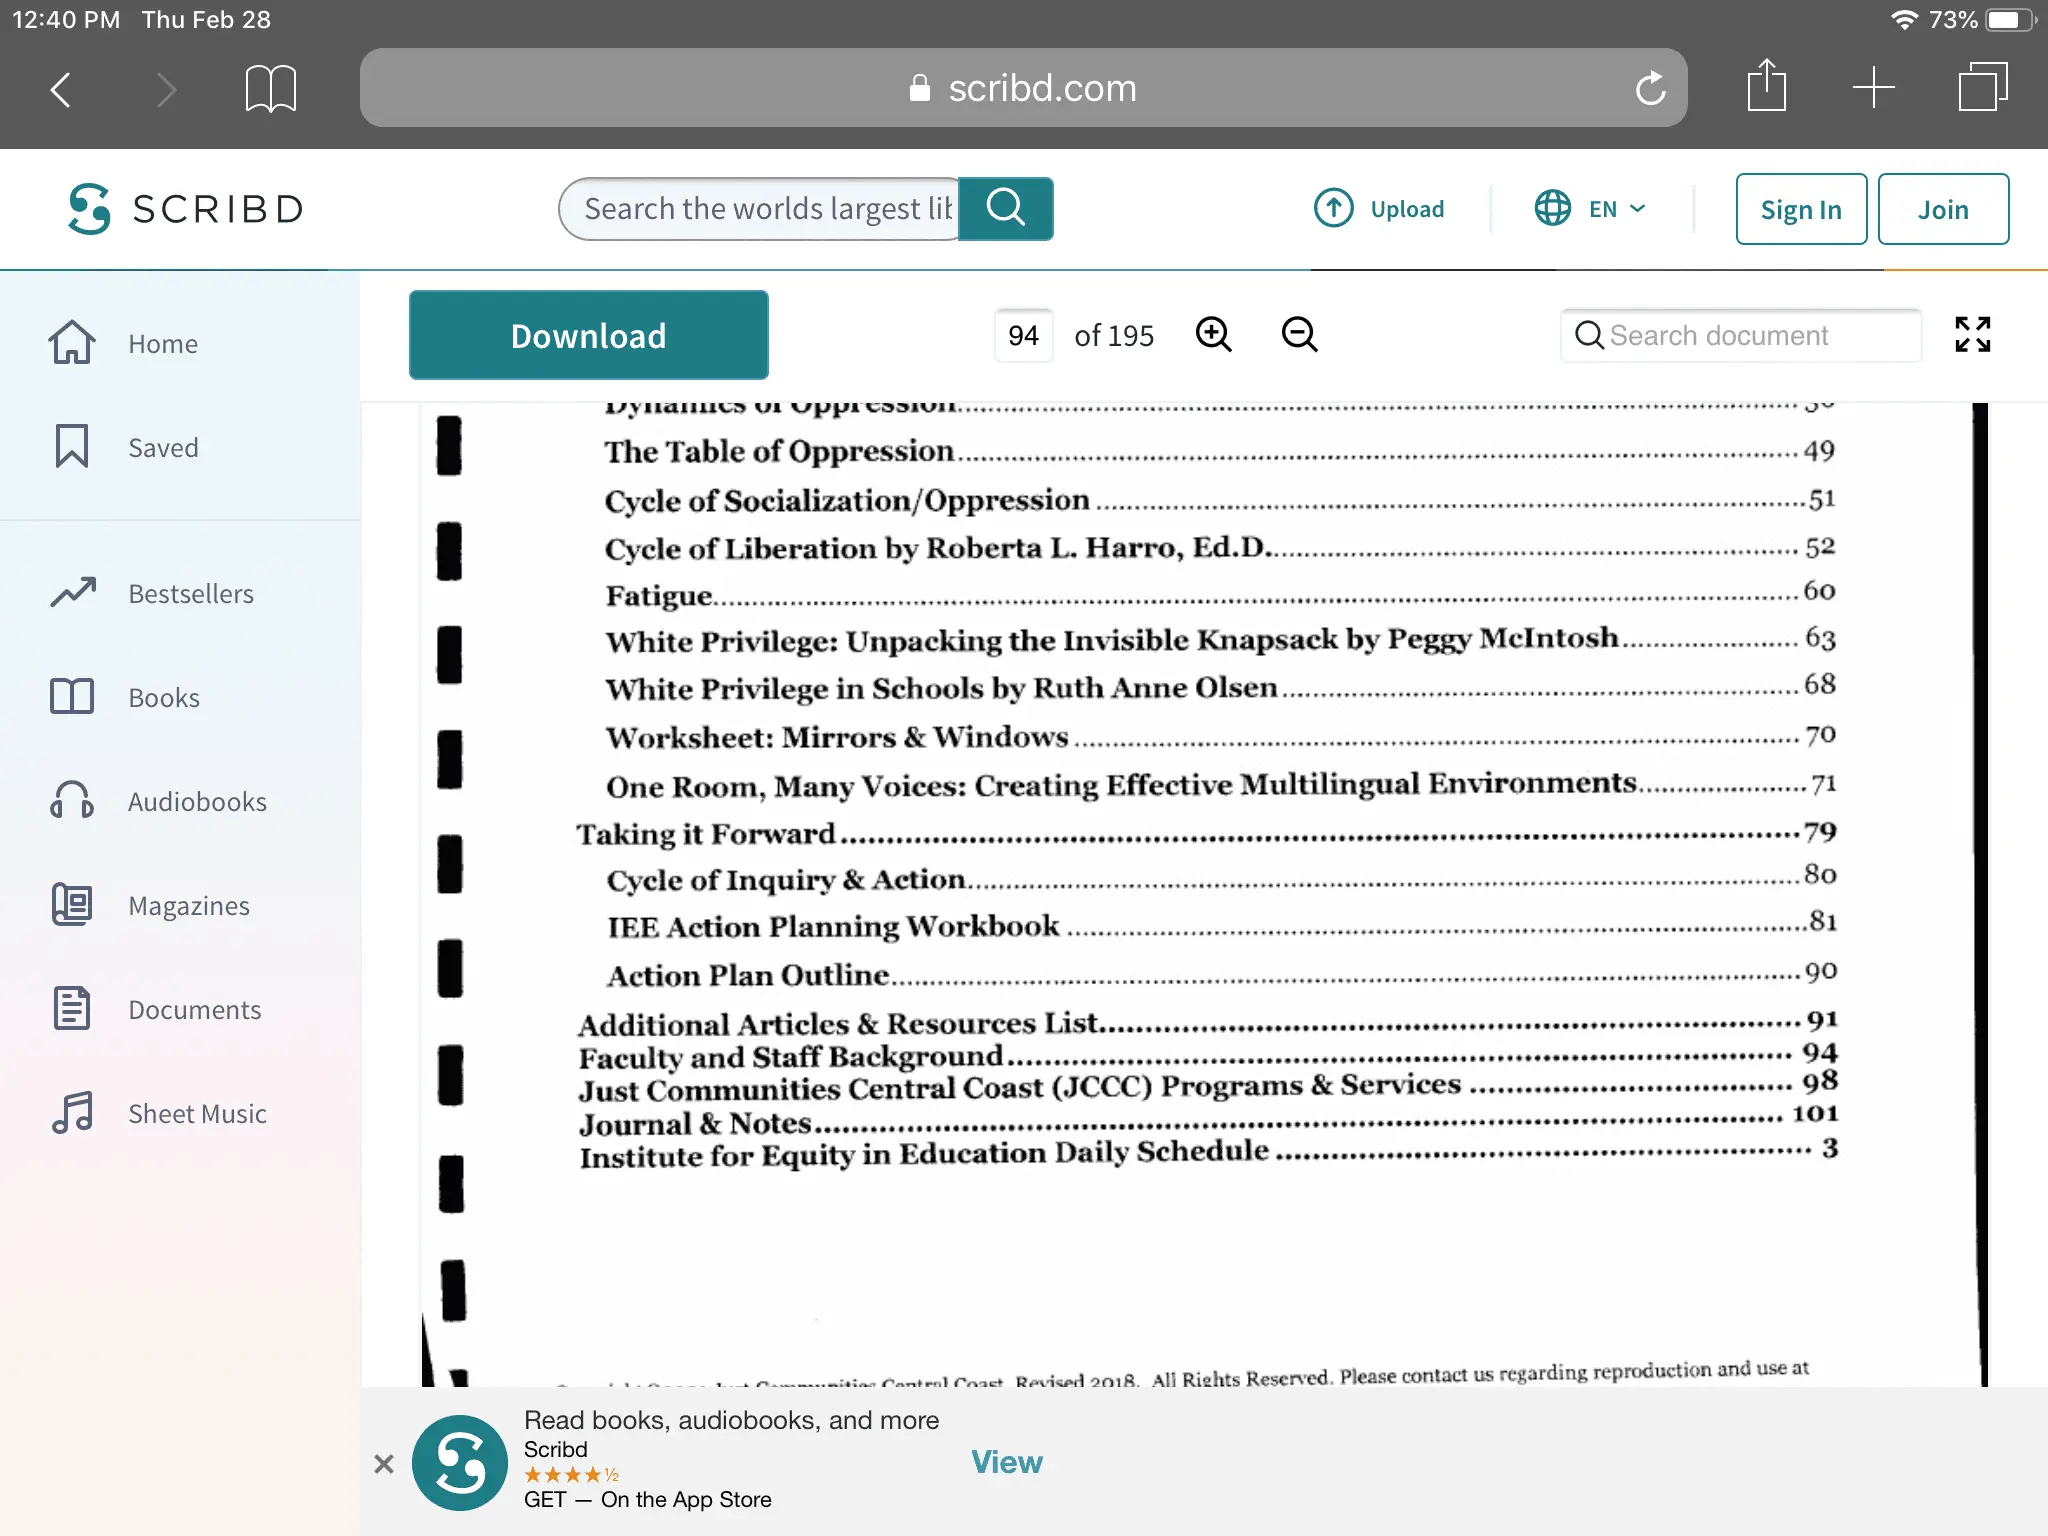Open a new Safari tab

click(1873, 88)
